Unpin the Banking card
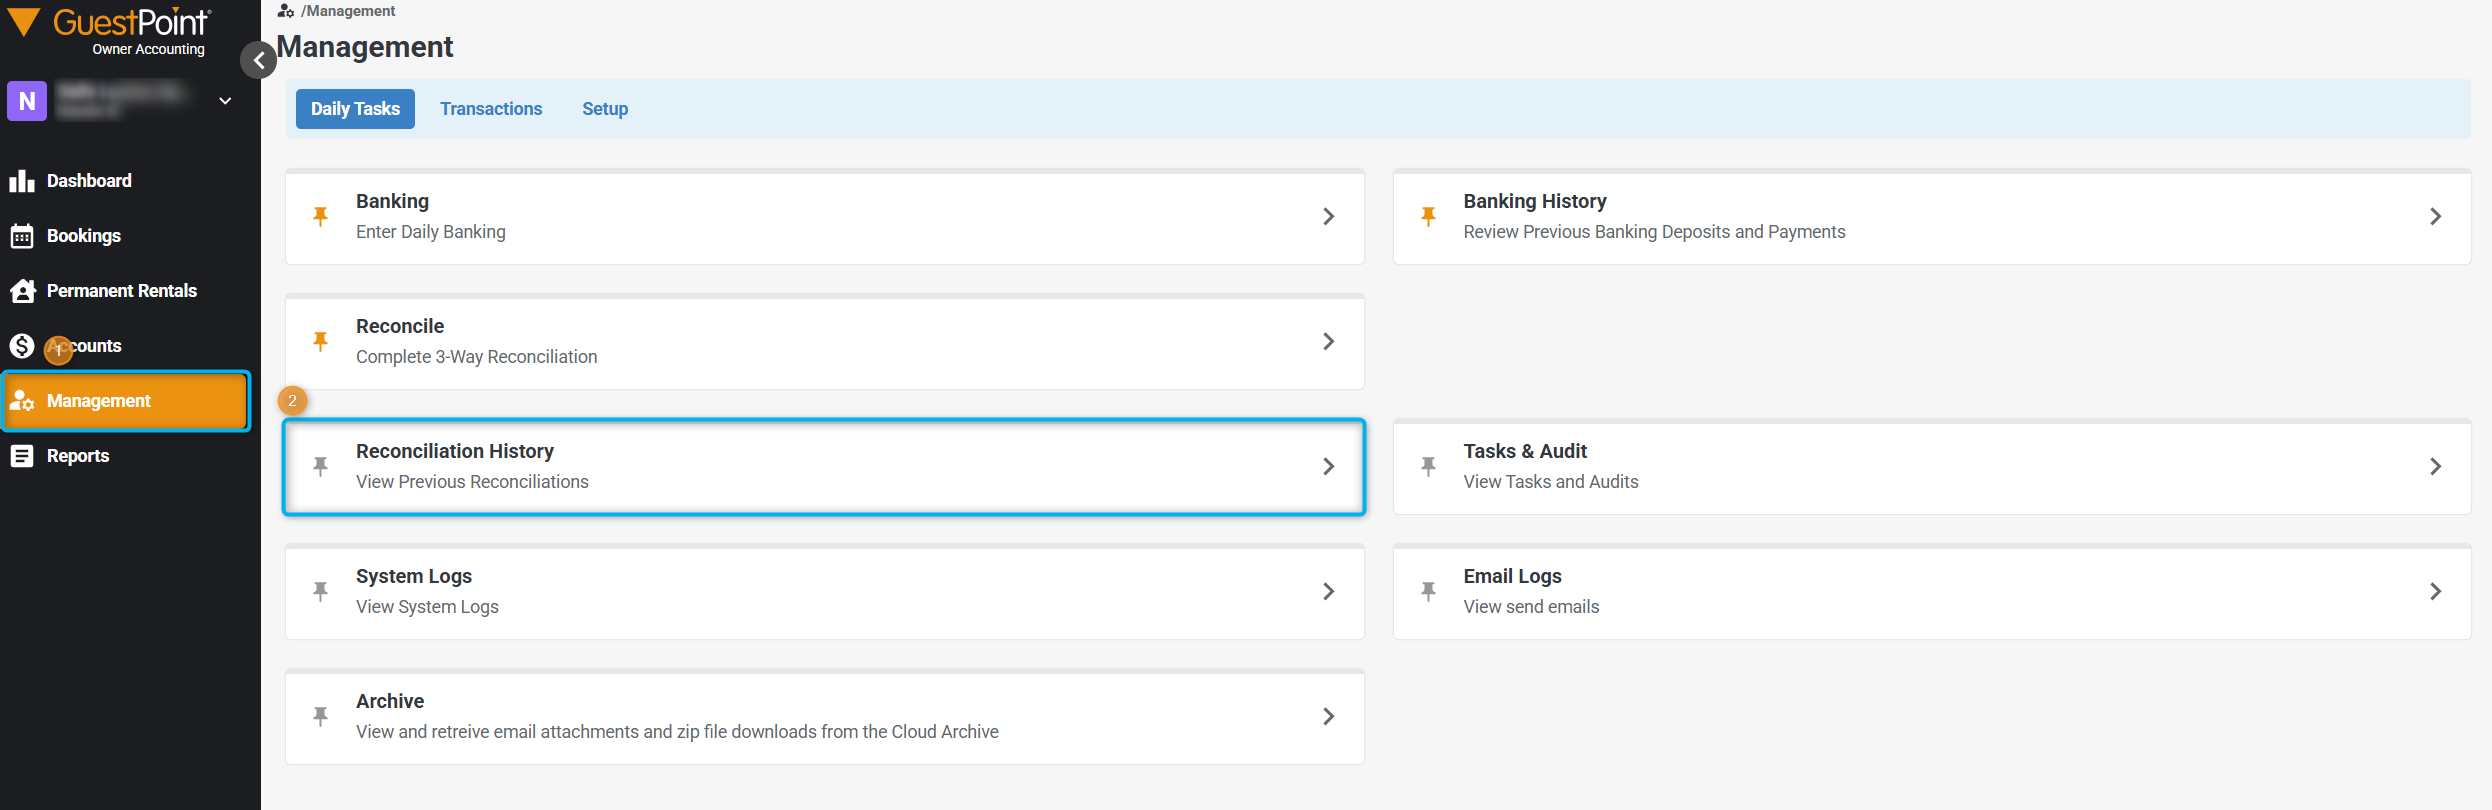2492x810 pixels. [321, 216]
